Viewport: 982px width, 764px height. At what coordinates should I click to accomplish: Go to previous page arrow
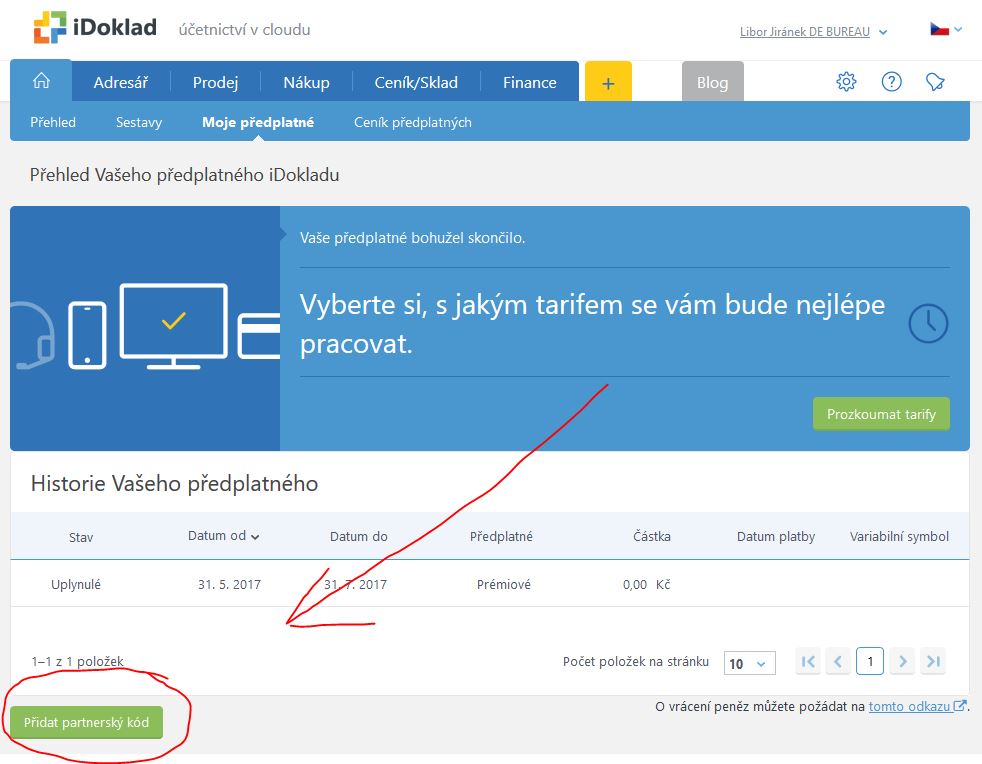coord(839,662)
